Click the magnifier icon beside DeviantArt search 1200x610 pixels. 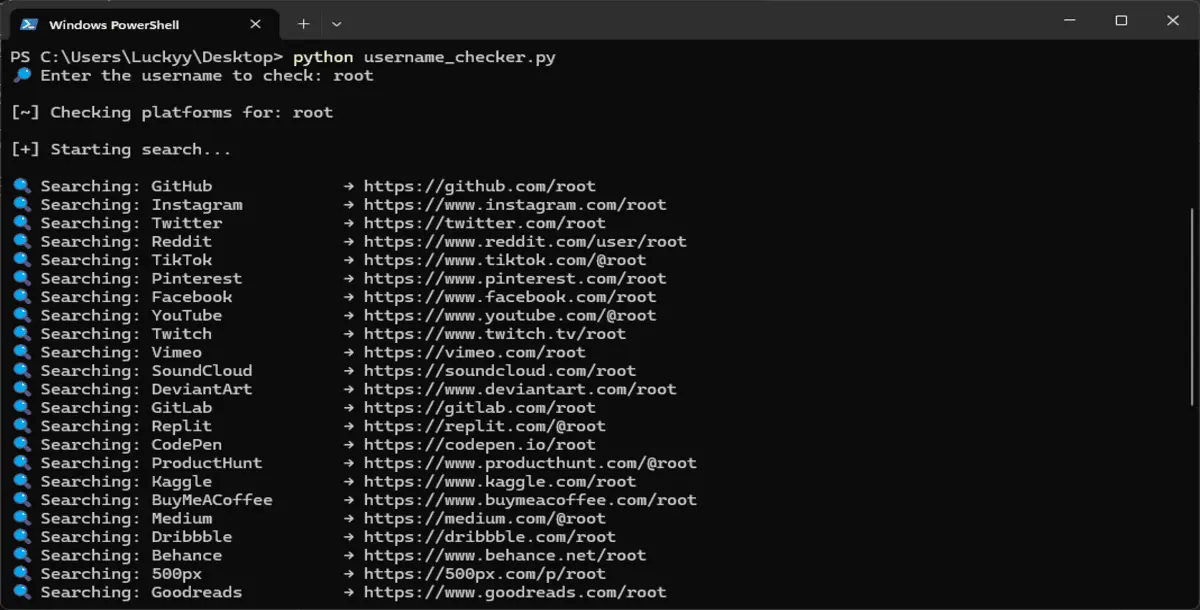(x=21, y=389)
